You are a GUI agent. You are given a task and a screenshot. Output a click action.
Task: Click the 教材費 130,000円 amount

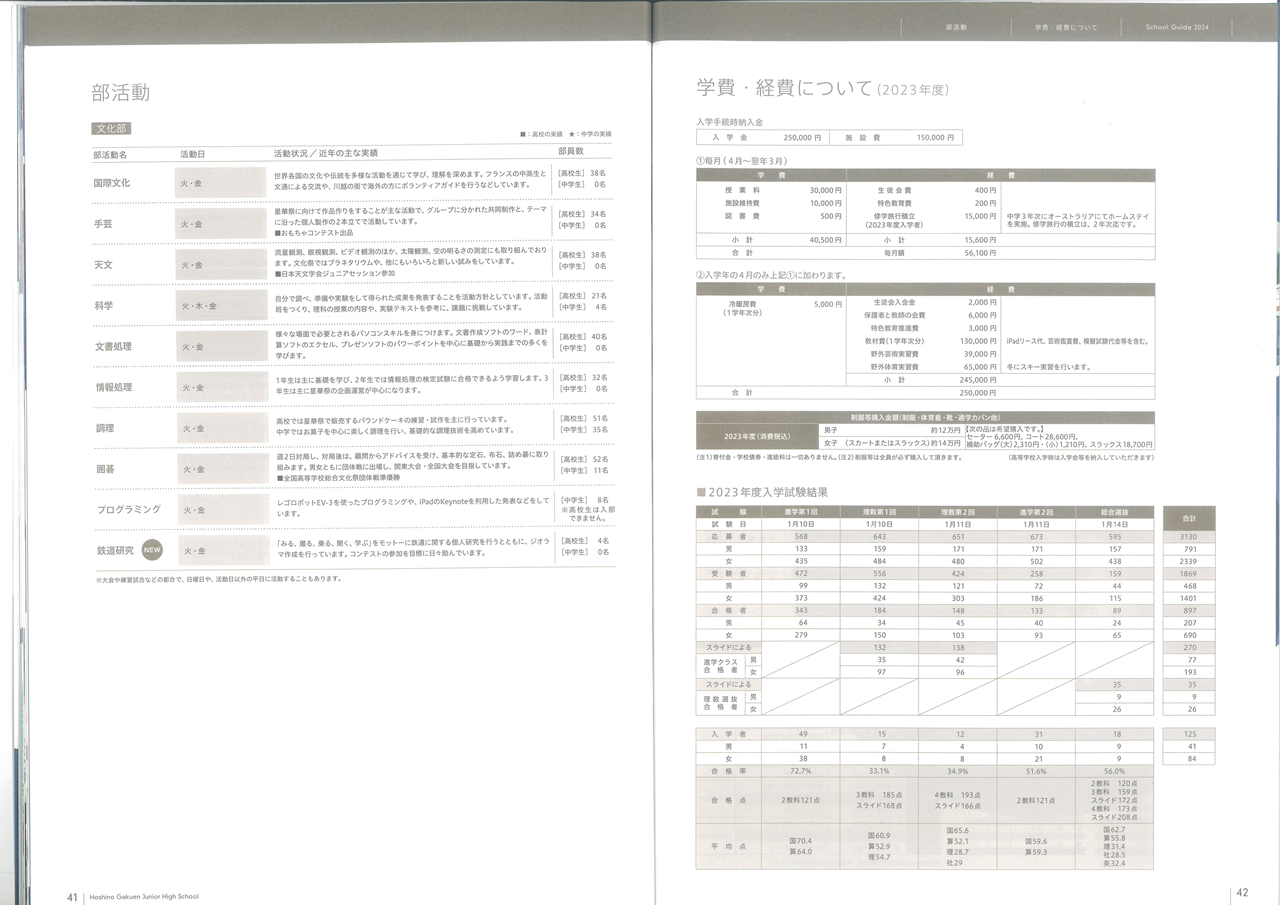pos(978,341)
